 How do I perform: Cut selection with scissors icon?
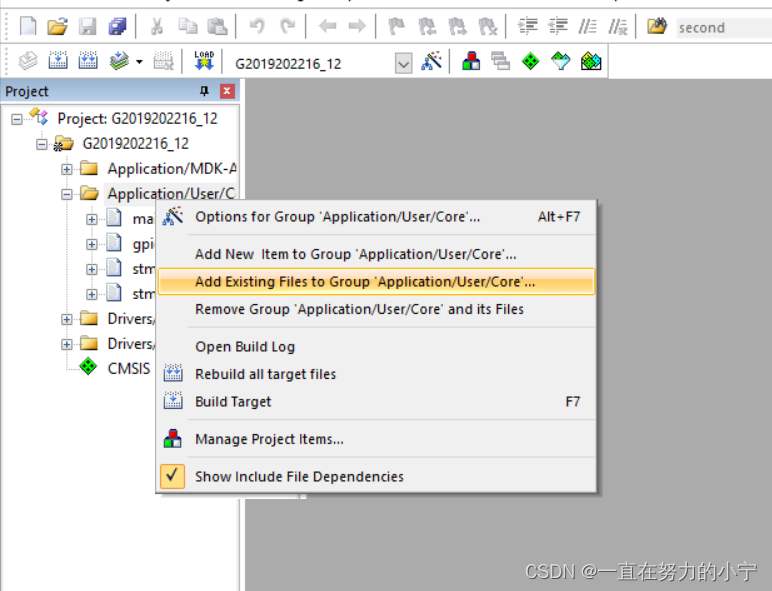coord(157,26)
